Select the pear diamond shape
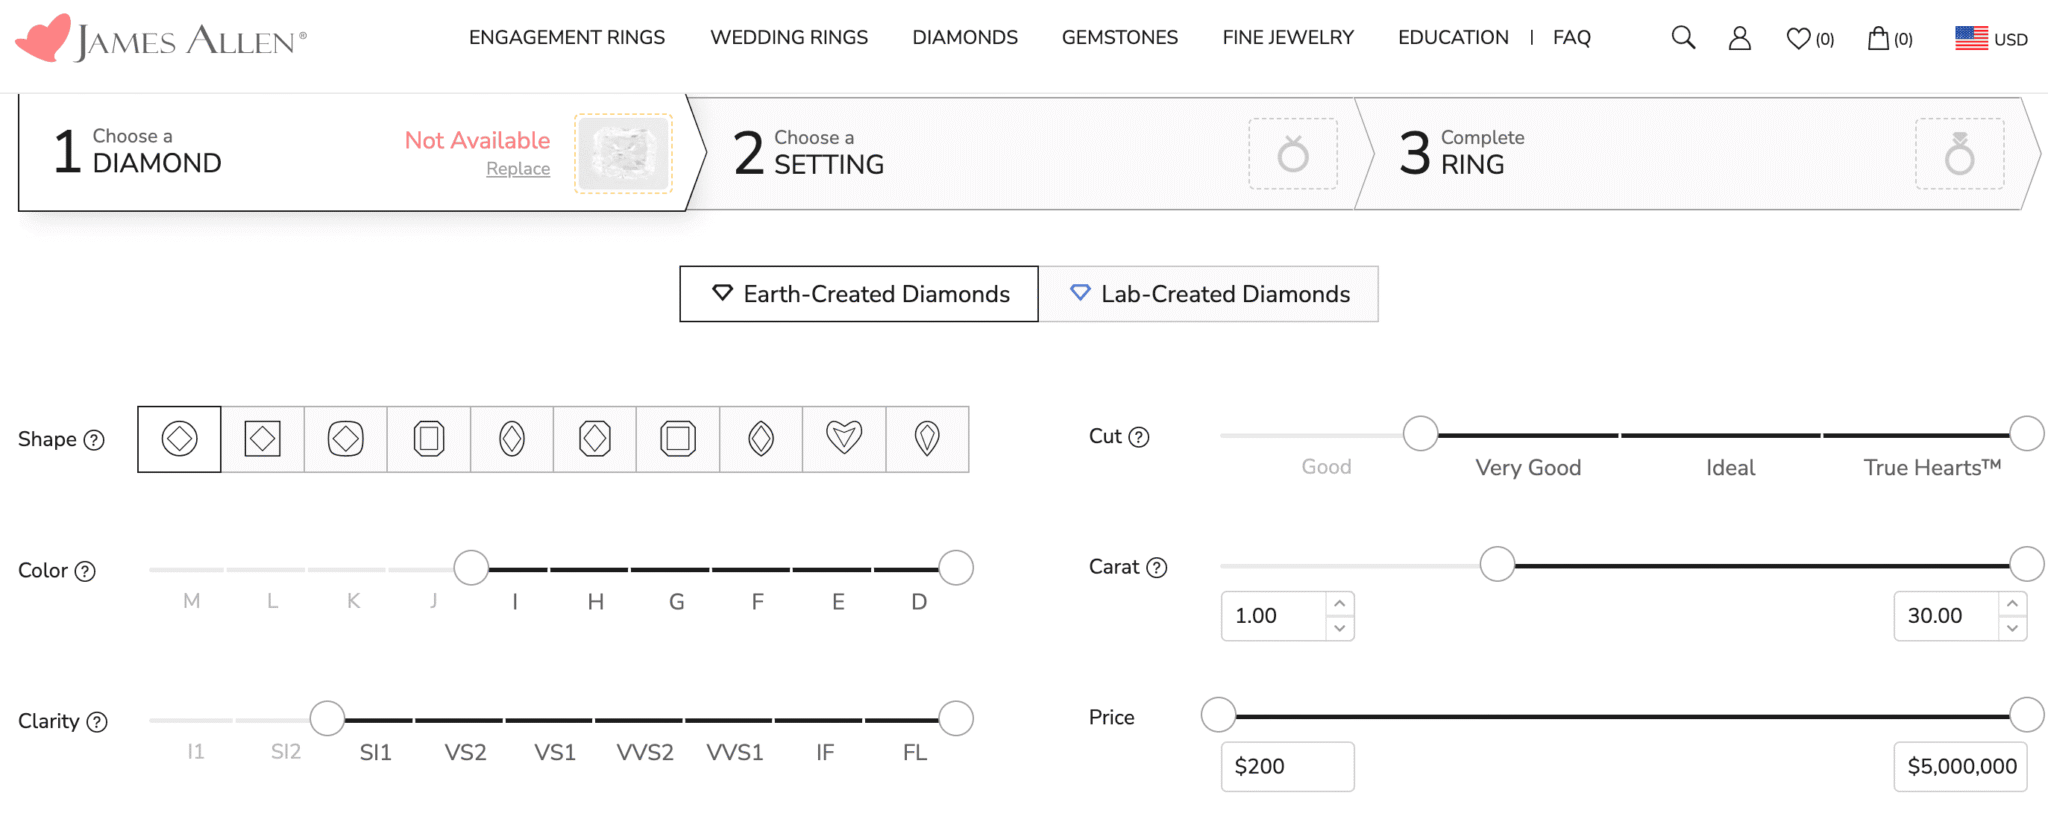 (927, 439)
